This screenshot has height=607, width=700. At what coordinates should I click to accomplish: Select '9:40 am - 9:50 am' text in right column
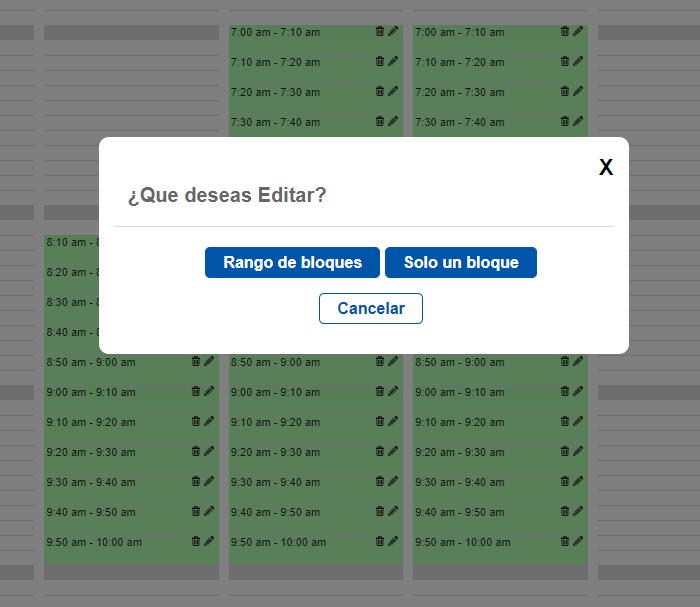tap(460, 512)
